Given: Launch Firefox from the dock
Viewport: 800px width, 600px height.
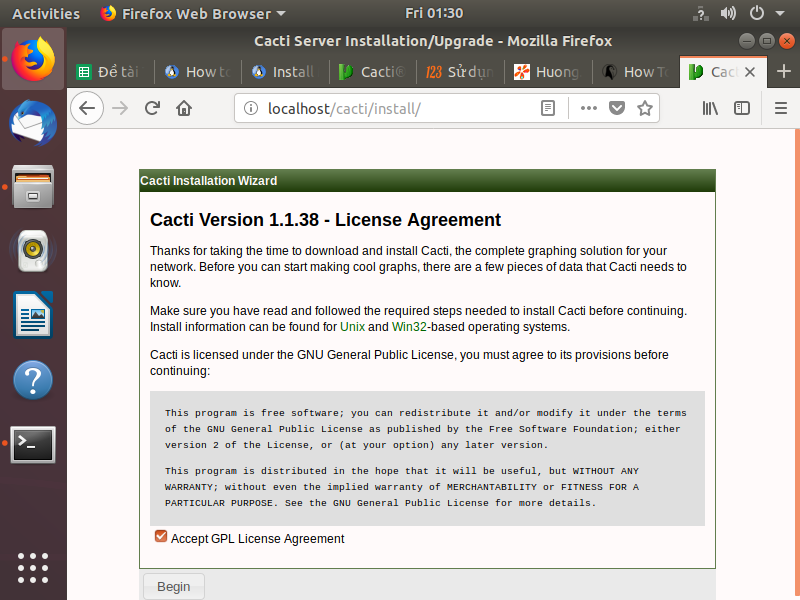Looking at the screenshot, I should point(33,59).
